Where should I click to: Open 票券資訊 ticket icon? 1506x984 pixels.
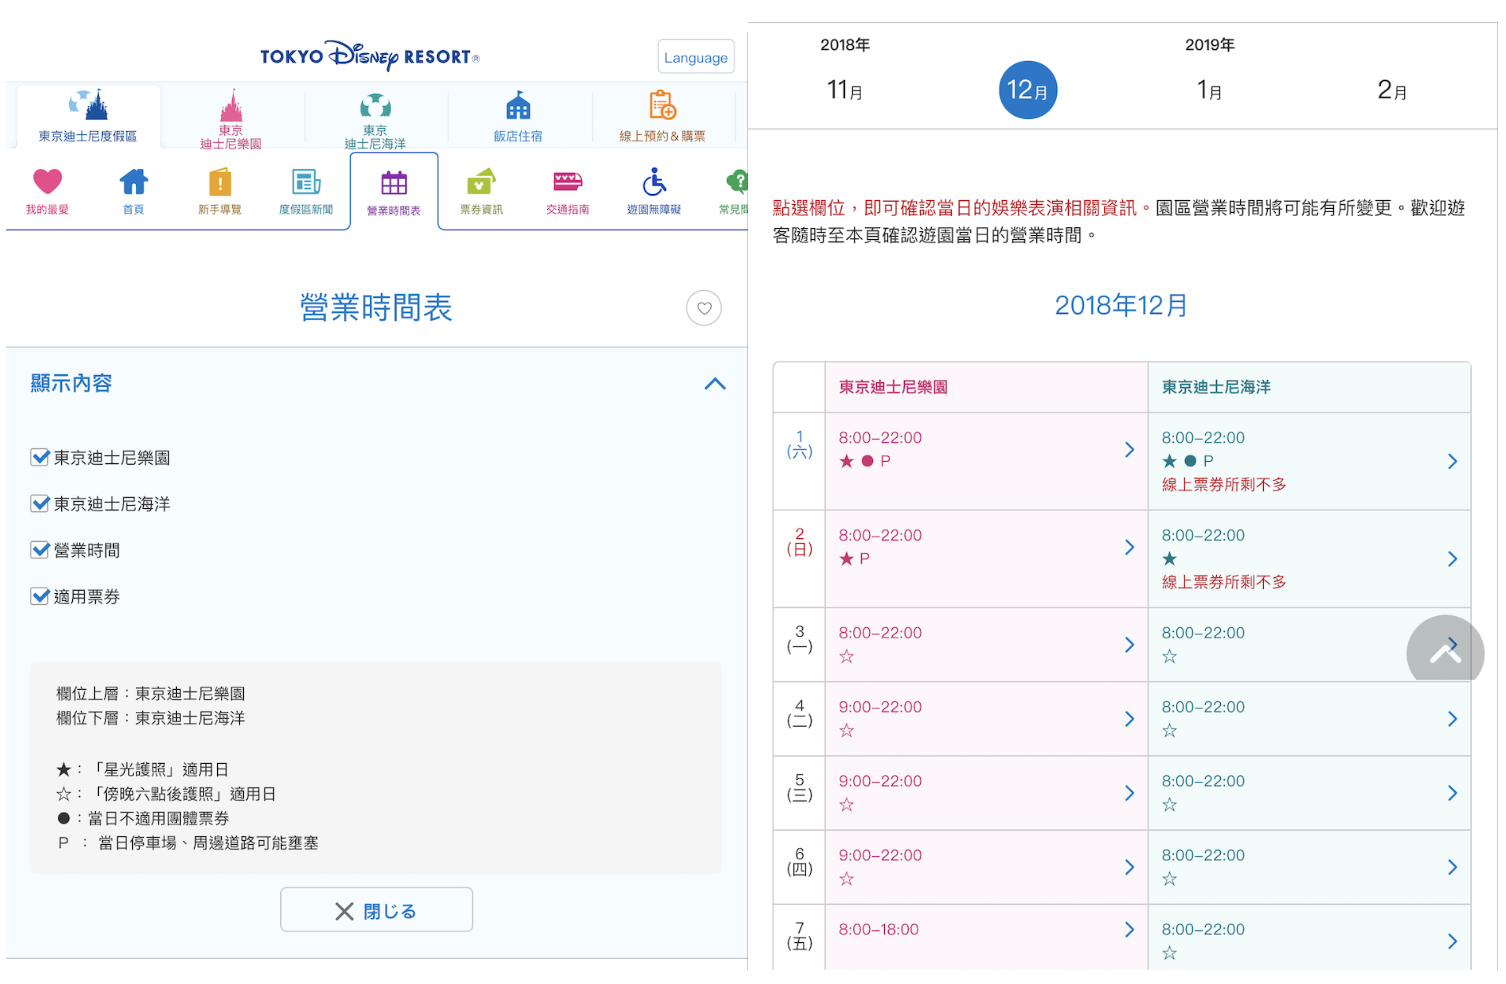(481, 183)
